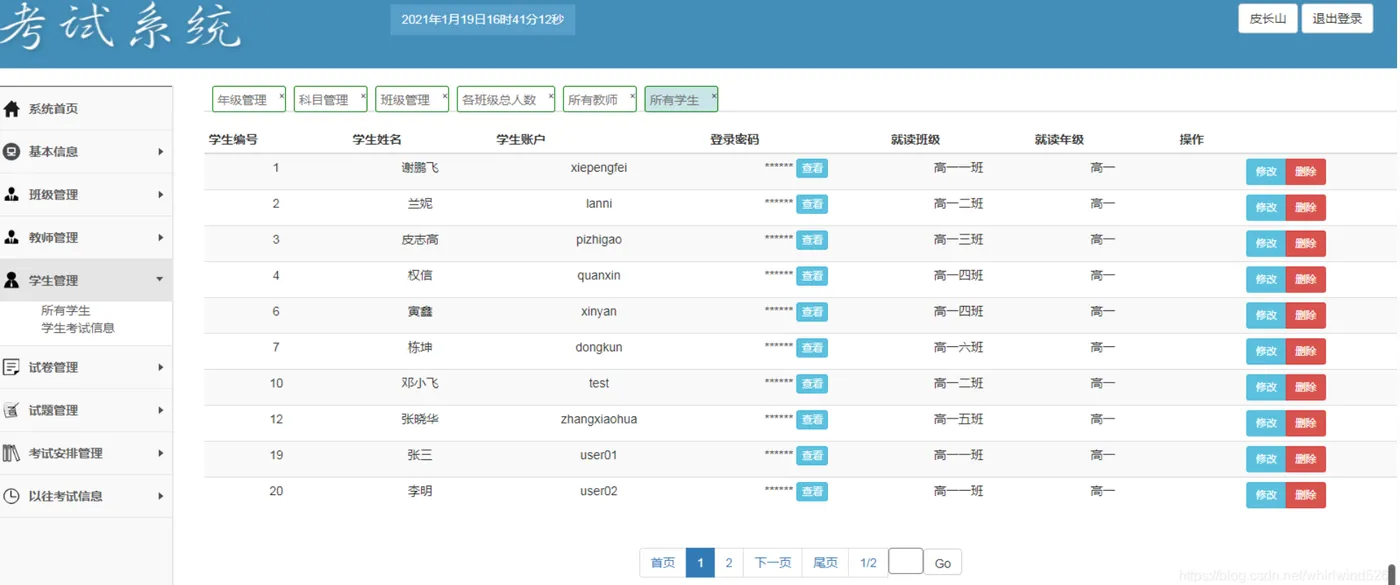Click the 退出登录 logout button

tap(1337, 18)
